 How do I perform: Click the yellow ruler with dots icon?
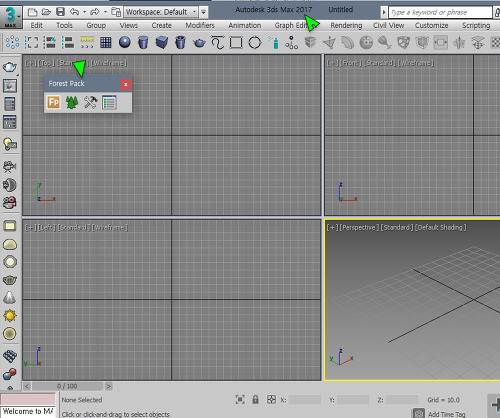pyautogui.click(x=87, y=42)
